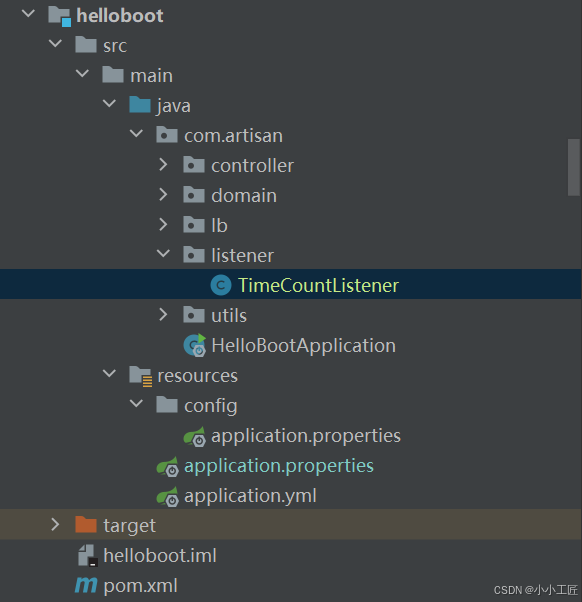The height and width of the screenshot is (602, 582).
Task: Open application.yml file
Action: [x=250, y=496]
